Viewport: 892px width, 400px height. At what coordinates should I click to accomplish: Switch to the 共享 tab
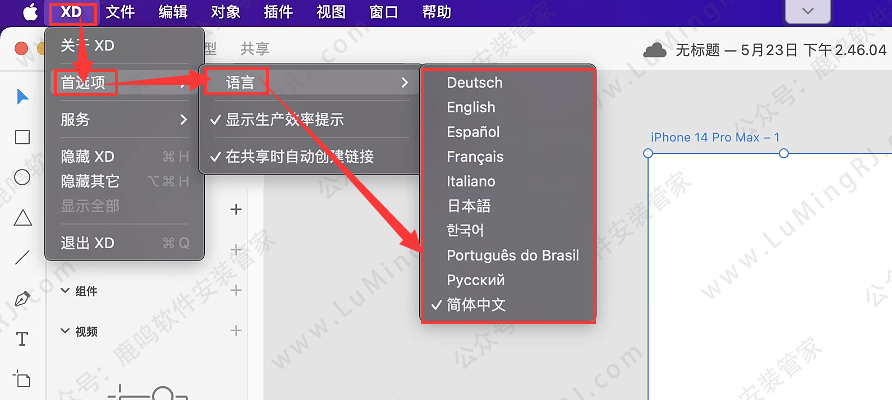255,49
